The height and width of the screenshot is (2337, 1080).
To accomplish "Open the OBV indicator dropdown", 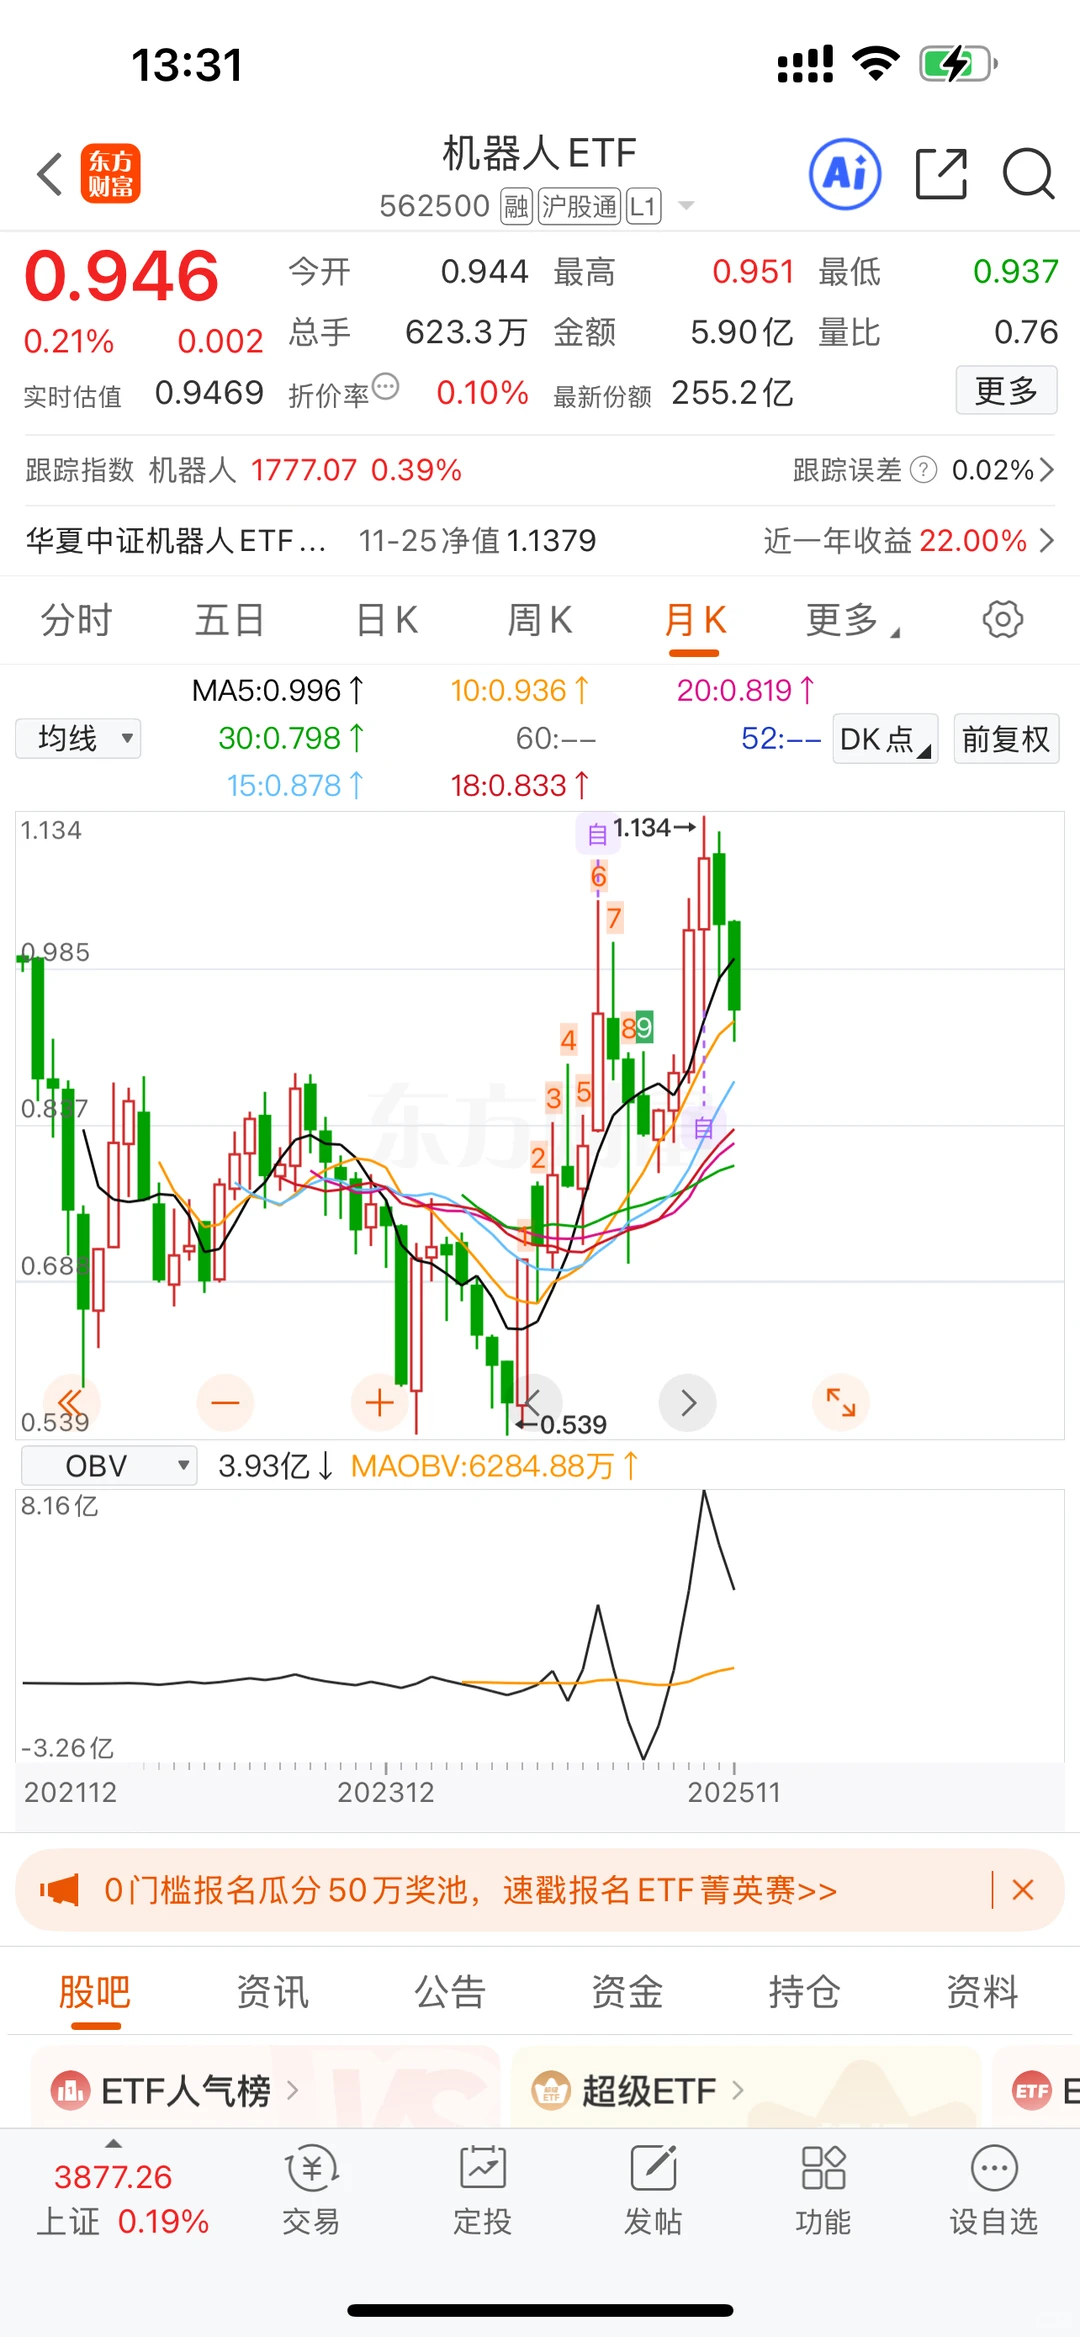I will tap(109, 1466).
